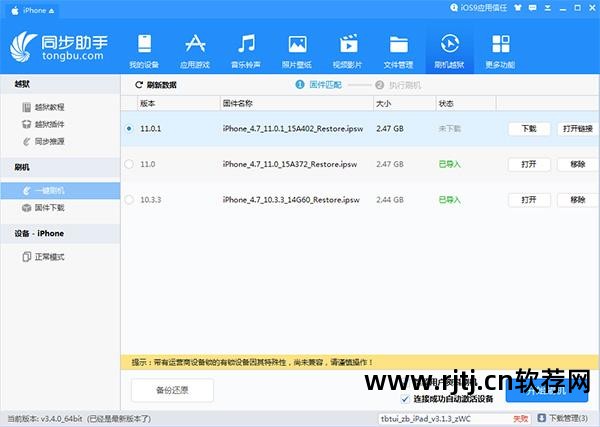Click 下载 for 11.0.1 firmware

coord(529,129)
